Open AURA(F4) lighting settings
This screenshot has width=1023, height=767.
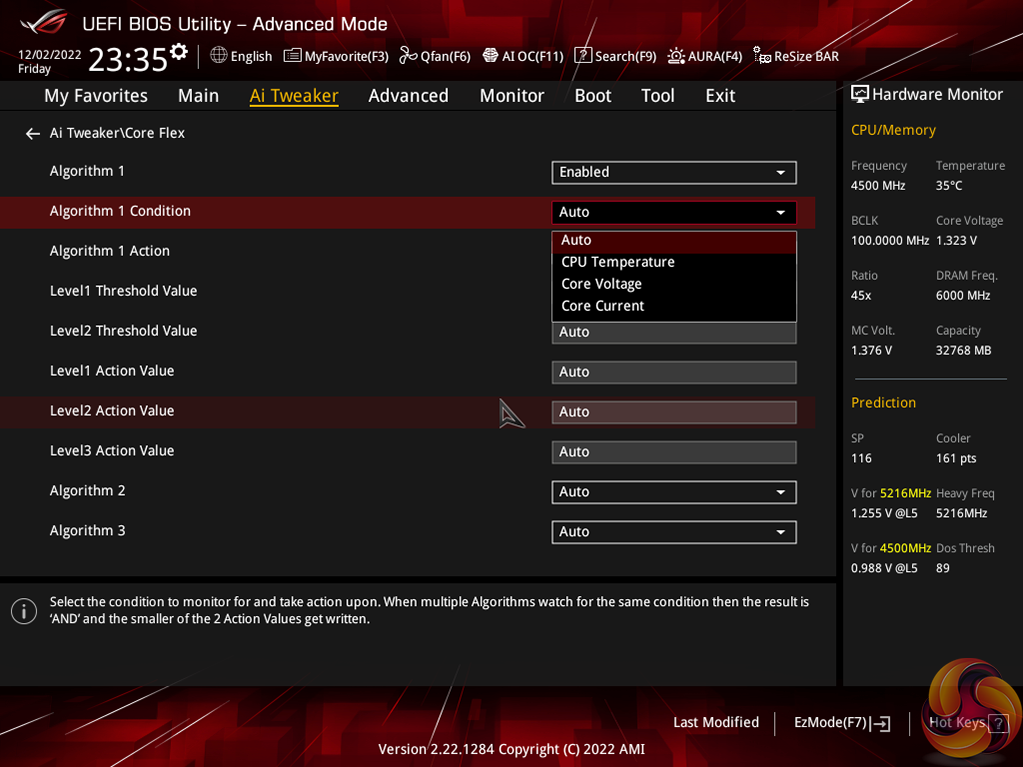705,56
